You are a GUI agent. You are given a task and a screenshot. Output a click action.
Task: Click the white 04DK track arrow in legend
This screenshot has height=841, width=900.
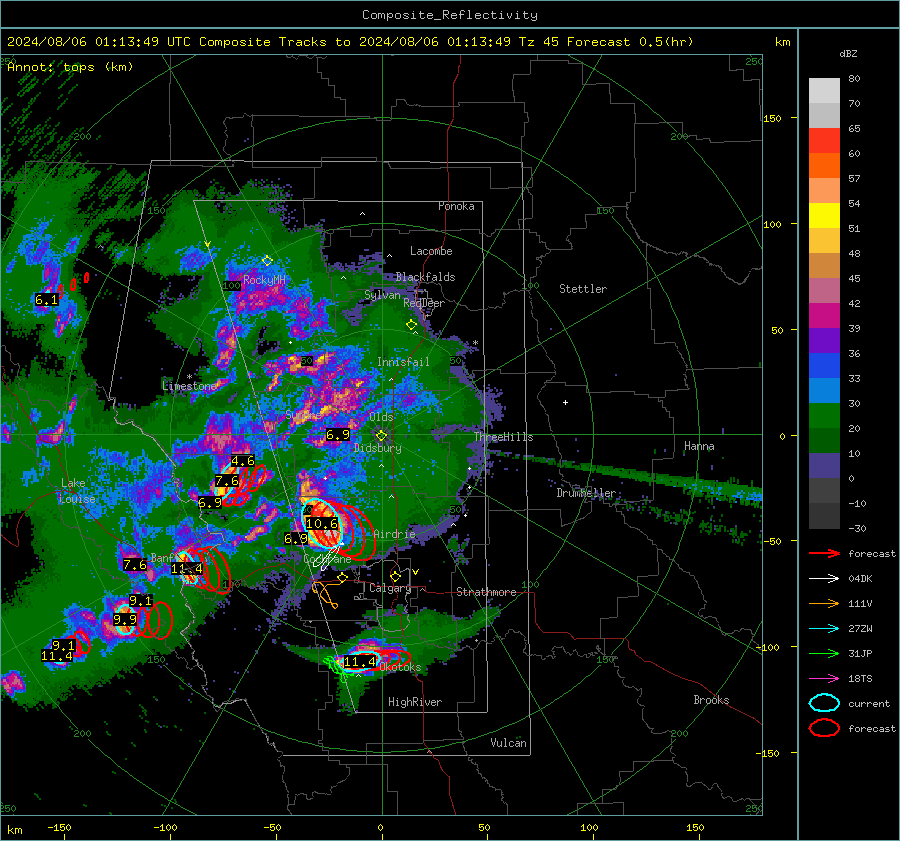tap(824, 579)
